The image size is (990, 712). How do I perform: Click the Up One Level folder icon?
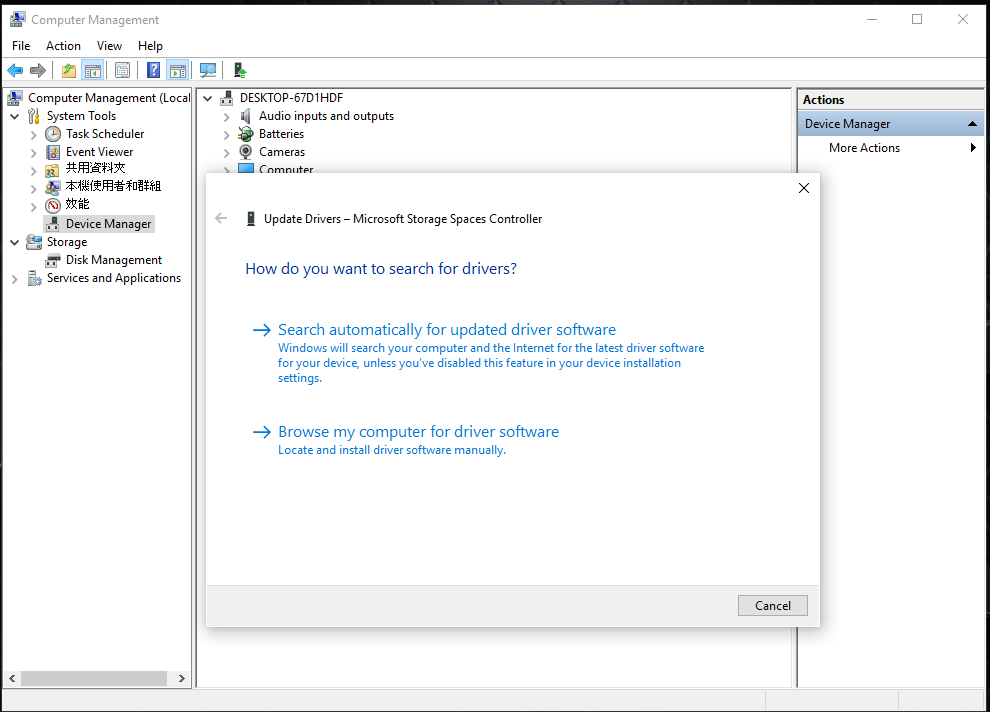(x=68, y=70)
